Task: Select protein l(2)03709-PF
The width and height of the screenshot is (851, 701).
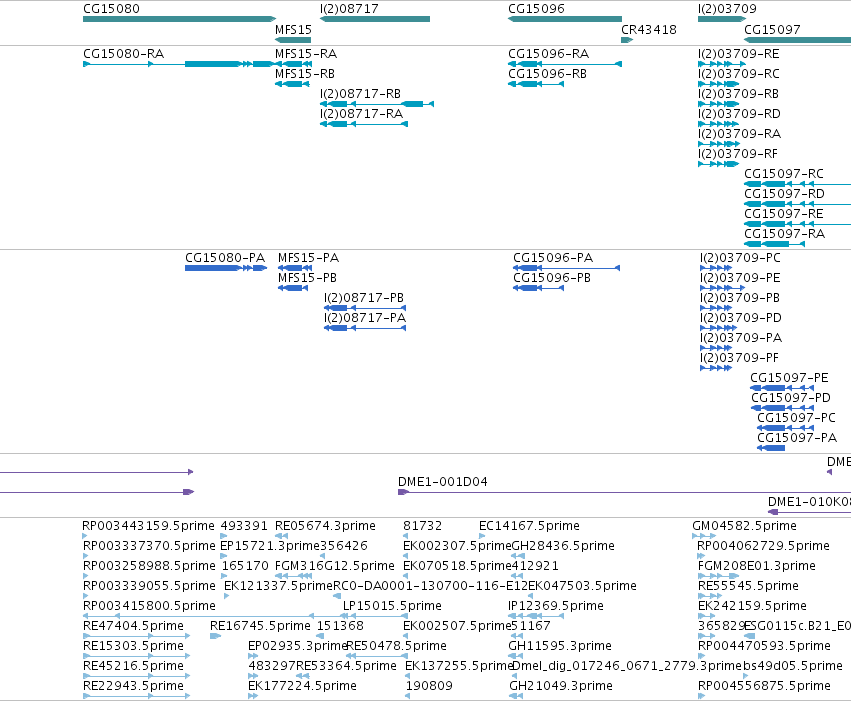Action: (739, 358)
